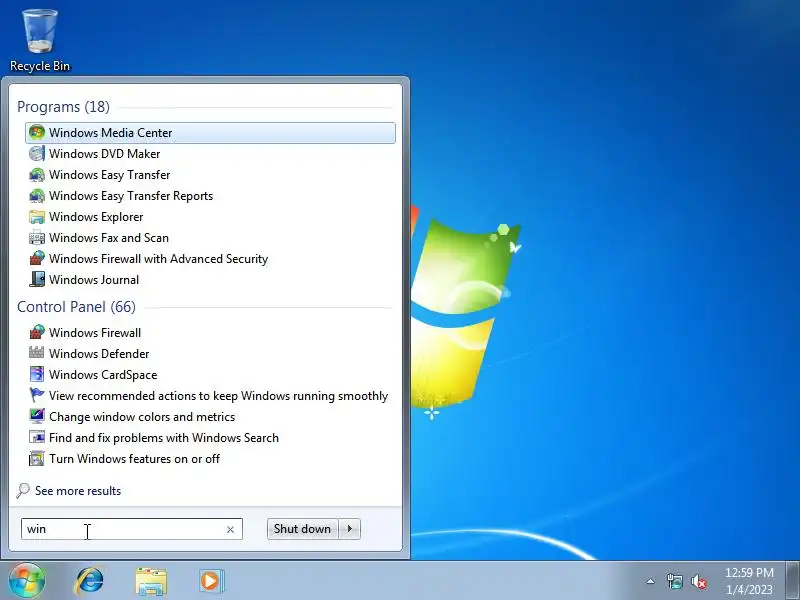
Task: Show hidden tray icons arrow
Action: 651,581
